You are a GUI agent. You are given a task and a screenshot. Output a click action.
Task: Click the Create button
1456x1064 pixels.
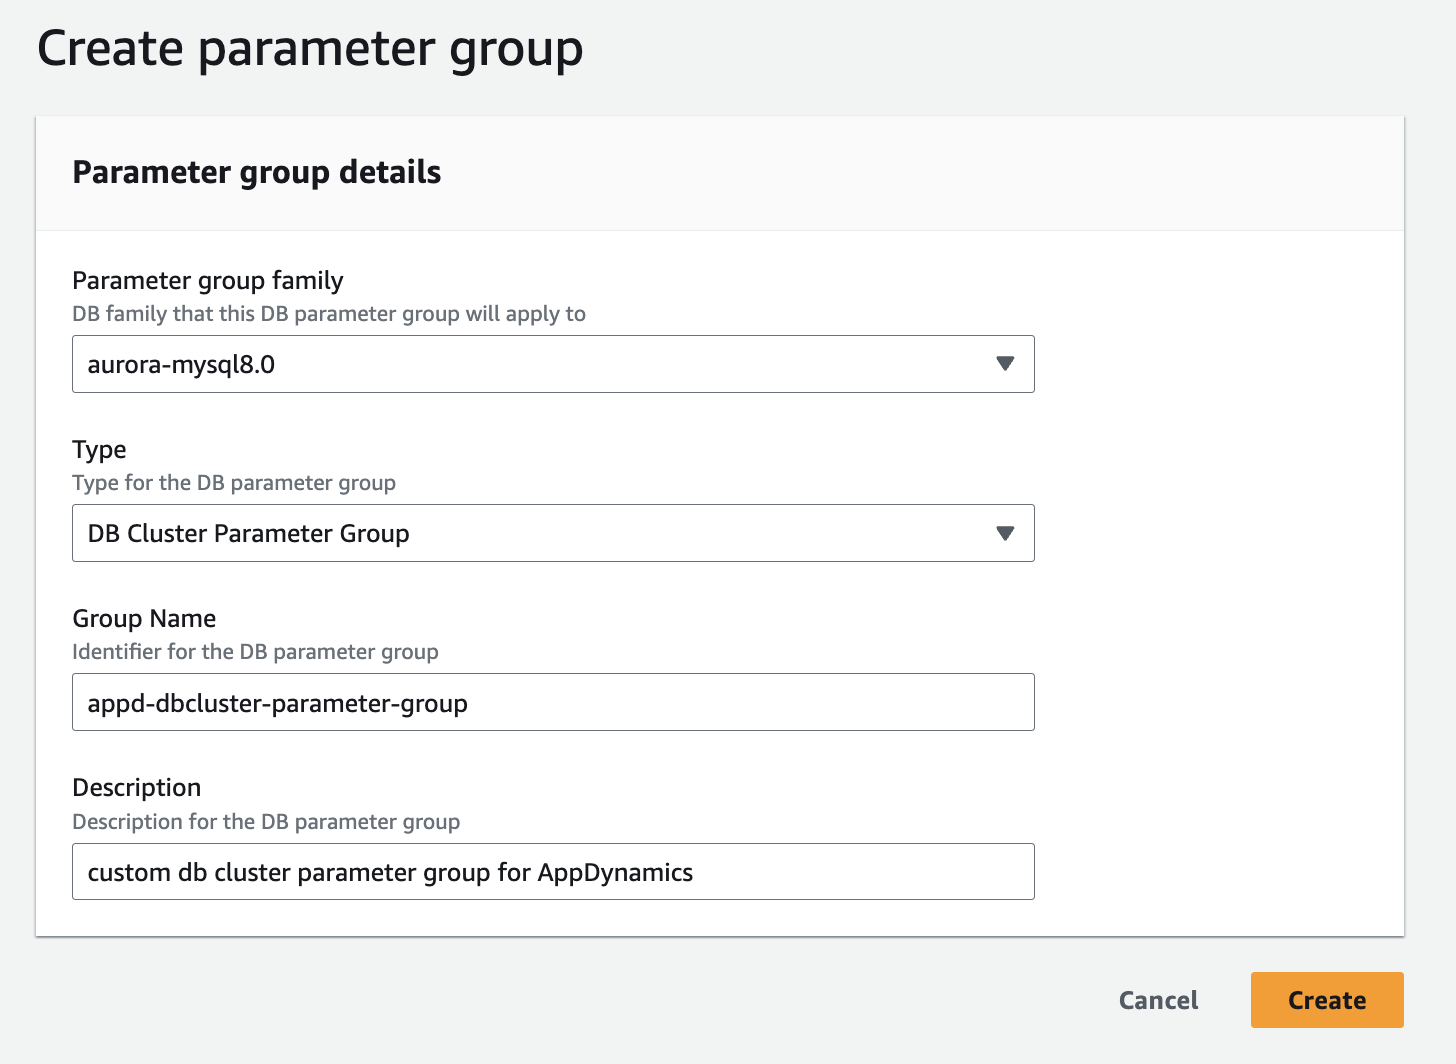point(1327,1000)
